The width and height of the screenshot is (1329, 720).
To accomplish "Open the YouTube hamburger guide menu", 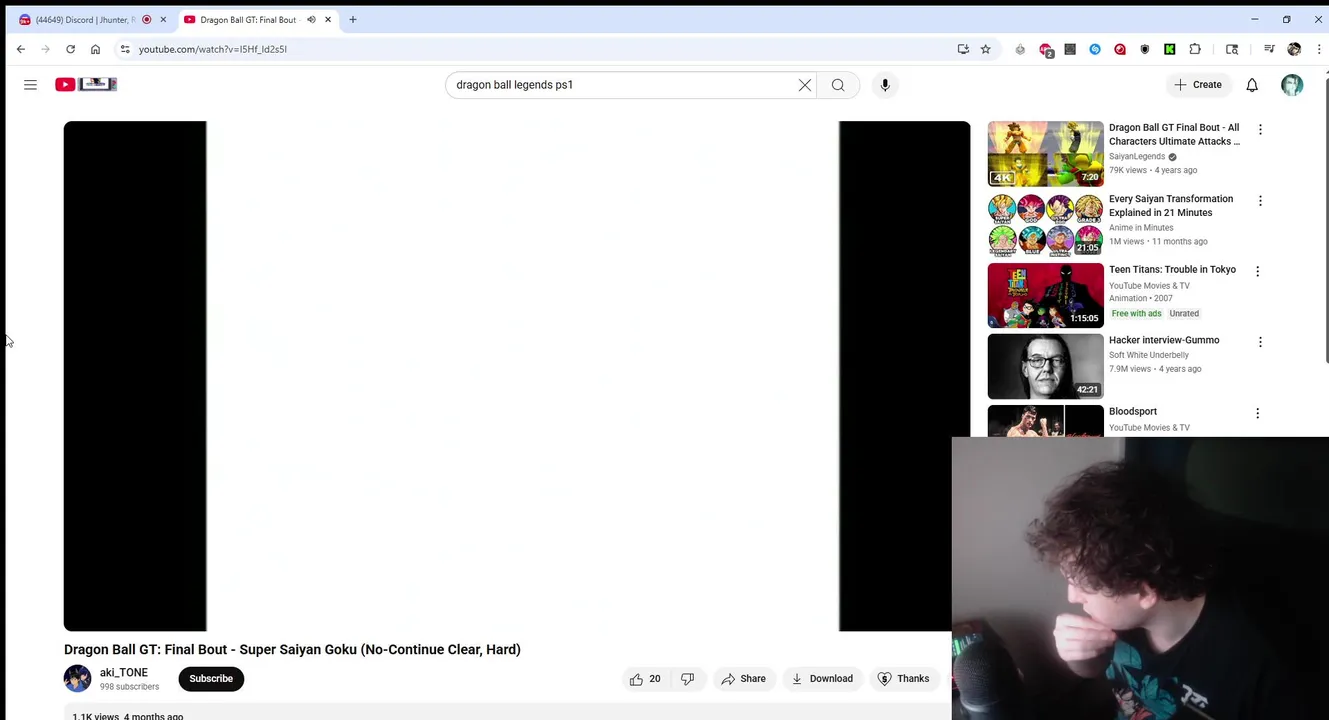I will click(x=30, y=85).
